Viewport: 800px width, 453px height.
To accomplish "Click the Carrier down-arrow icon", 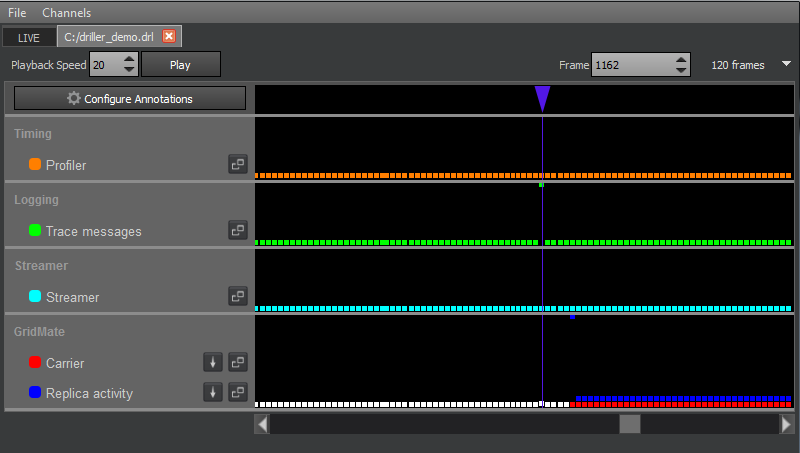I will pos(213,363).
